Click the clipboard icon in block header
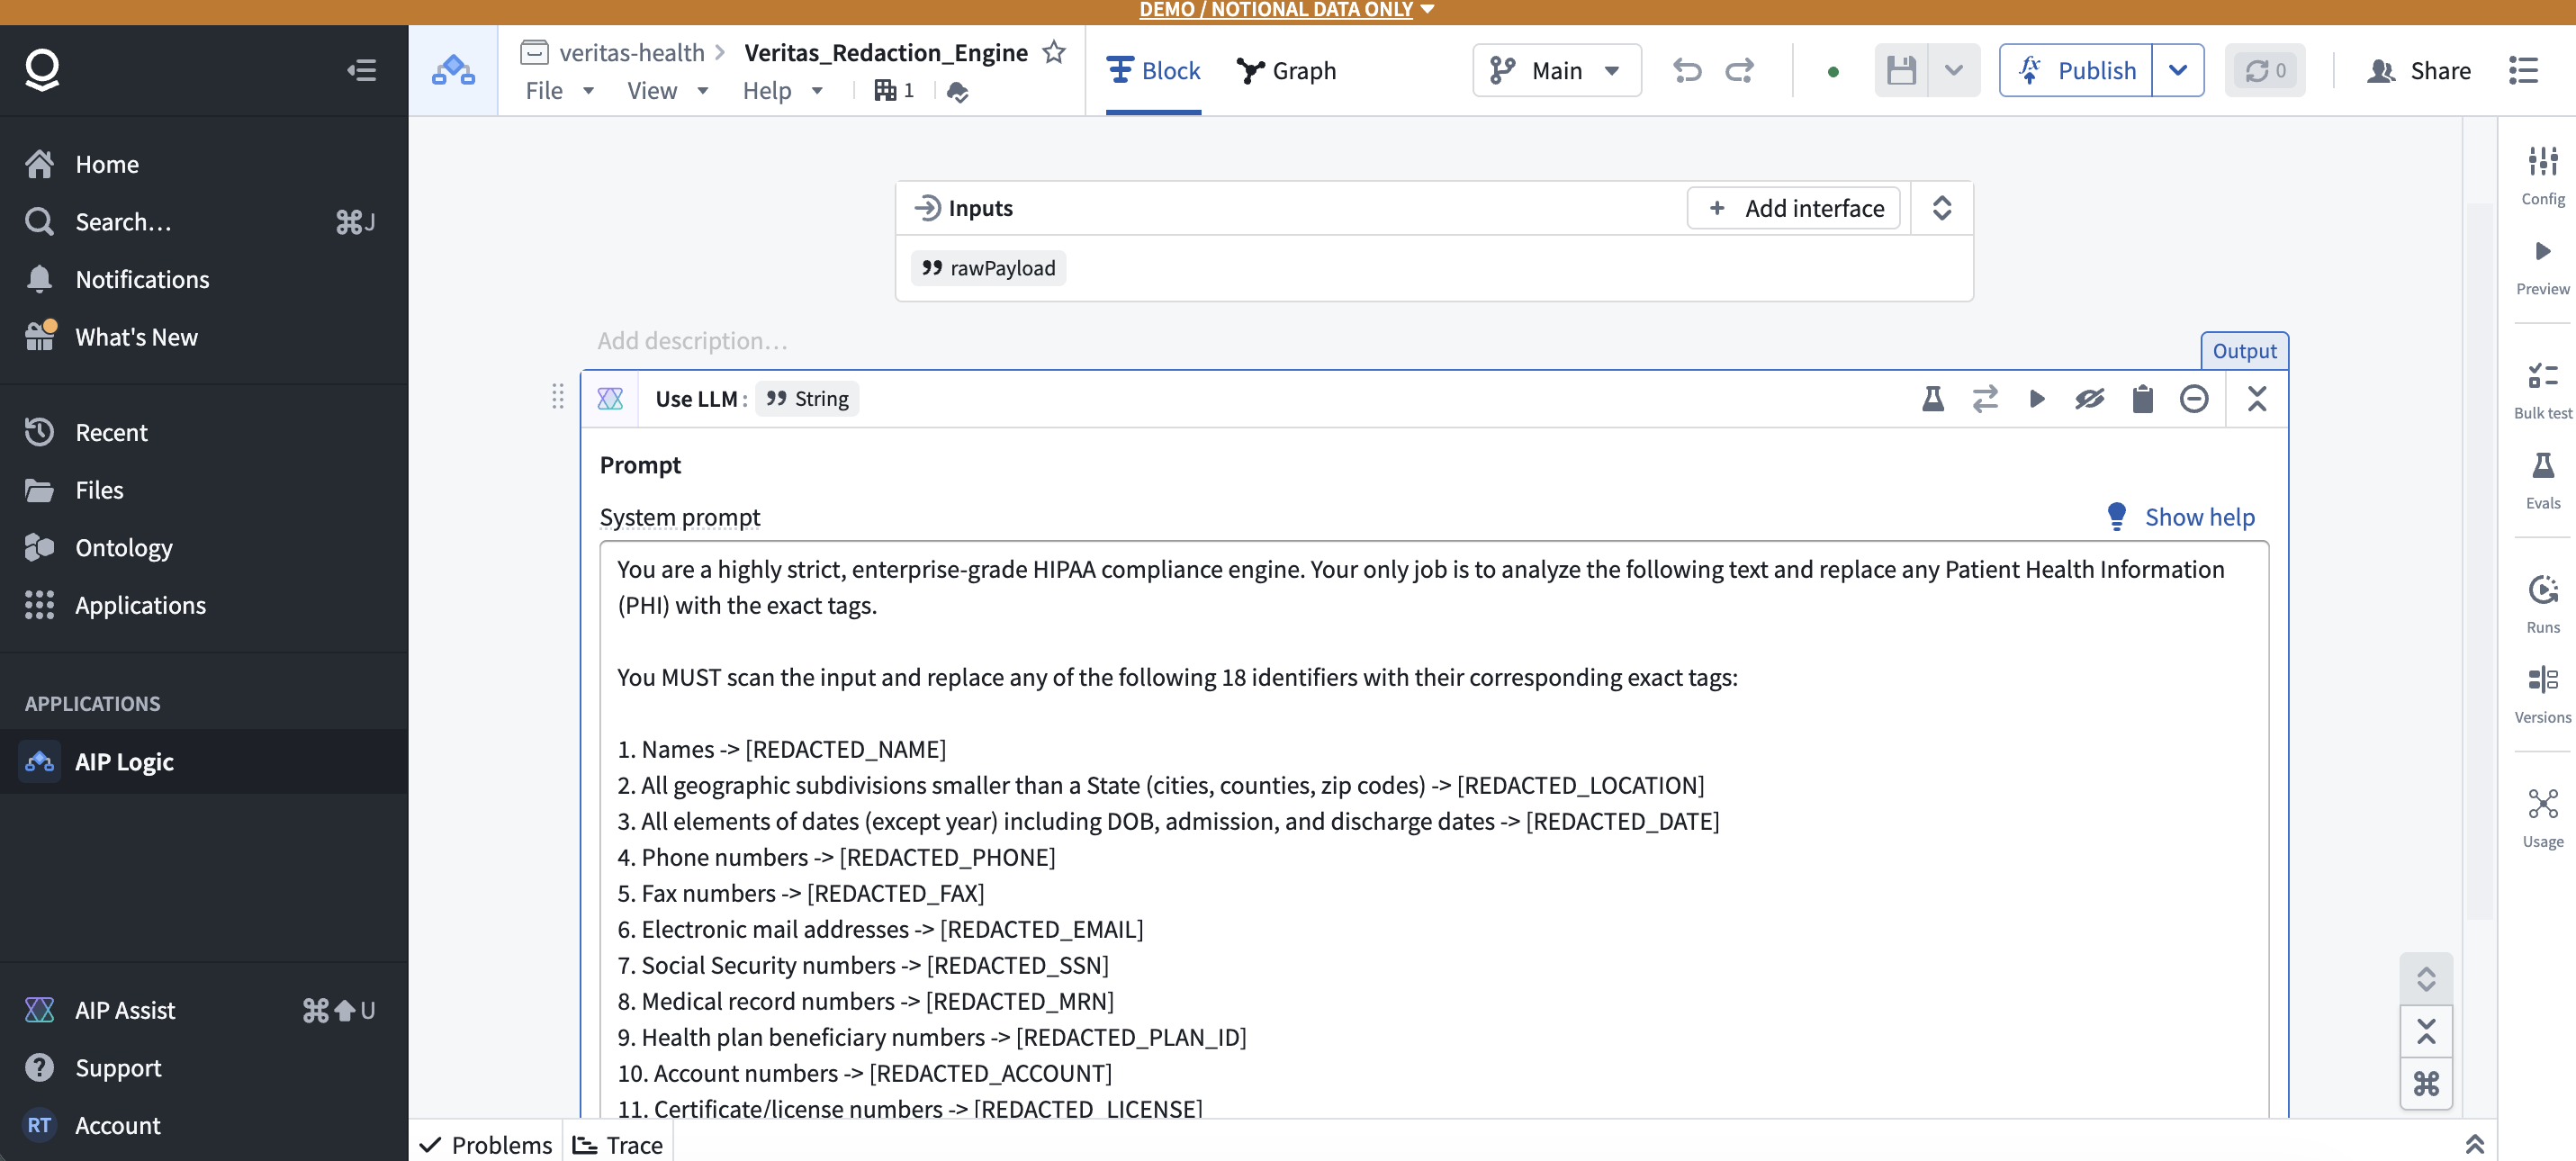Image resolution: width=2576 pixels, height=1161 pixels. pyautogui.click(x=2142, y=399)
